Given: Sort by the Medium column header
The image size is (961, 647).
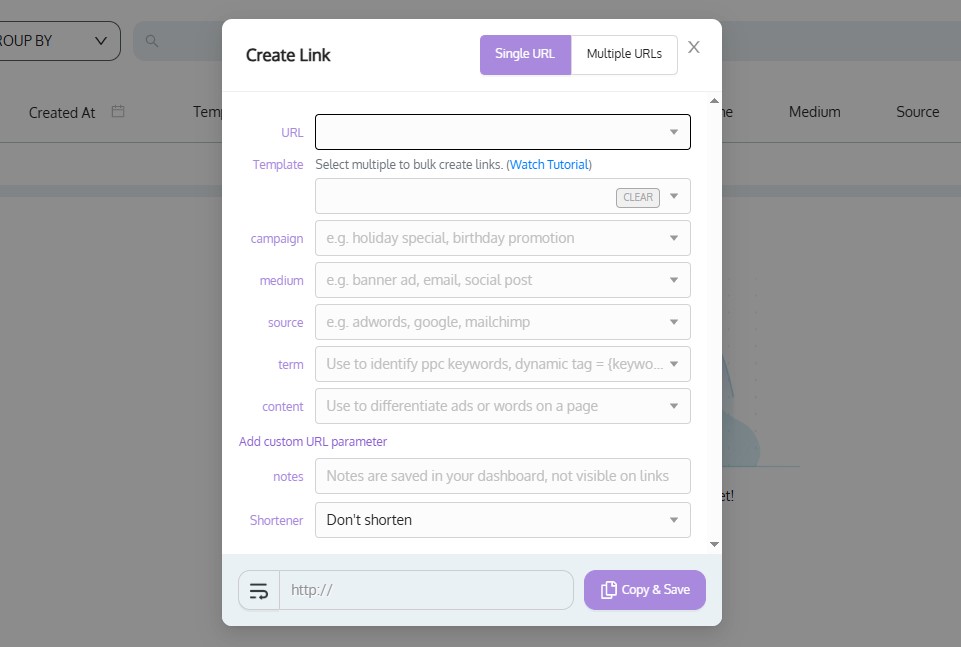Looking at the screenshot, I should [814, 112].
